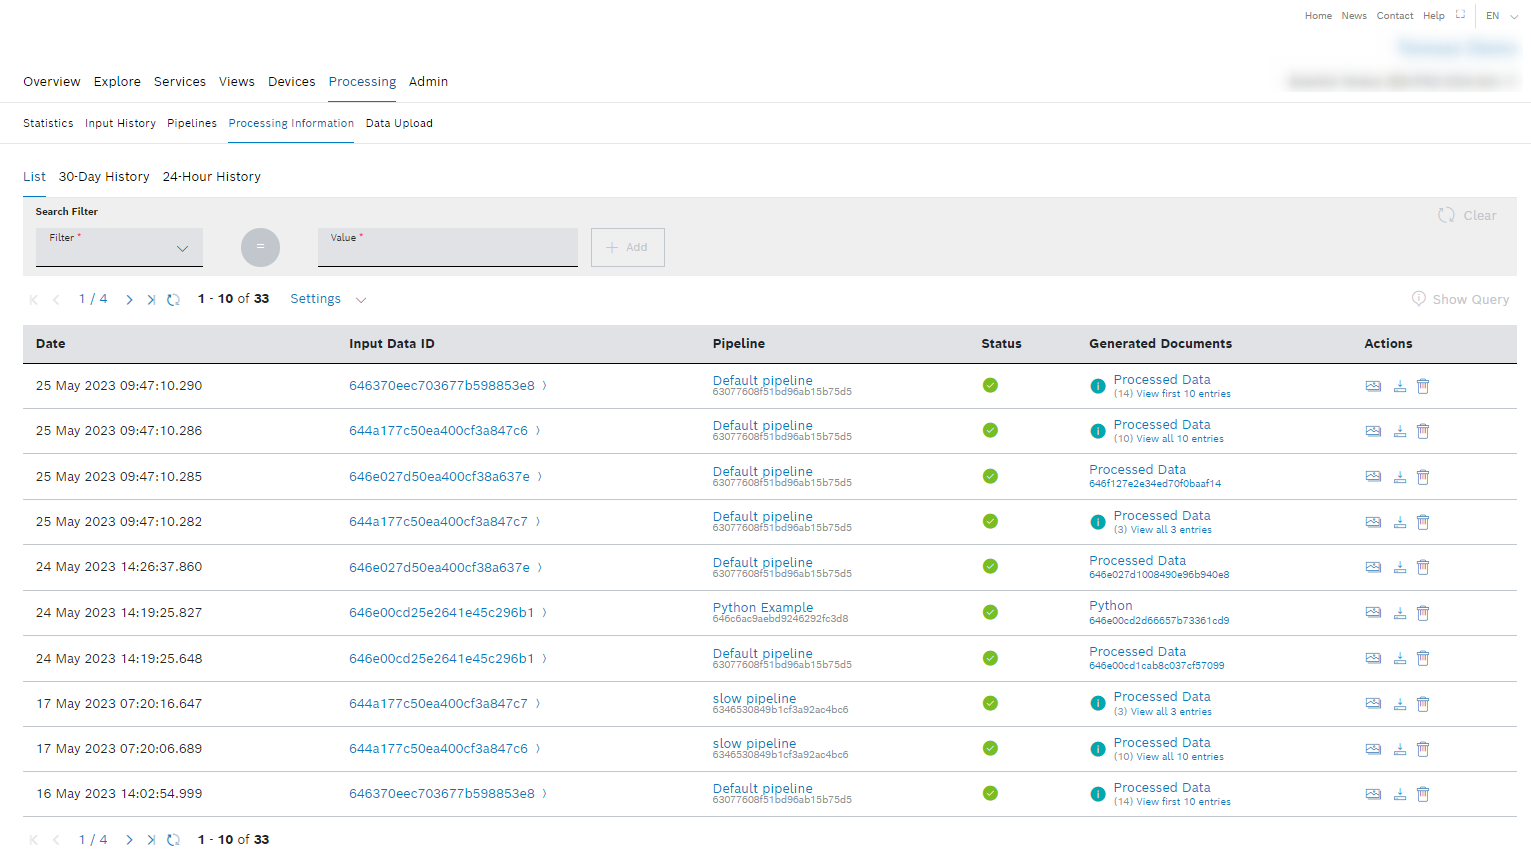1531x862 pixels.
Task: Click Show Query button
Action: 1460,299
